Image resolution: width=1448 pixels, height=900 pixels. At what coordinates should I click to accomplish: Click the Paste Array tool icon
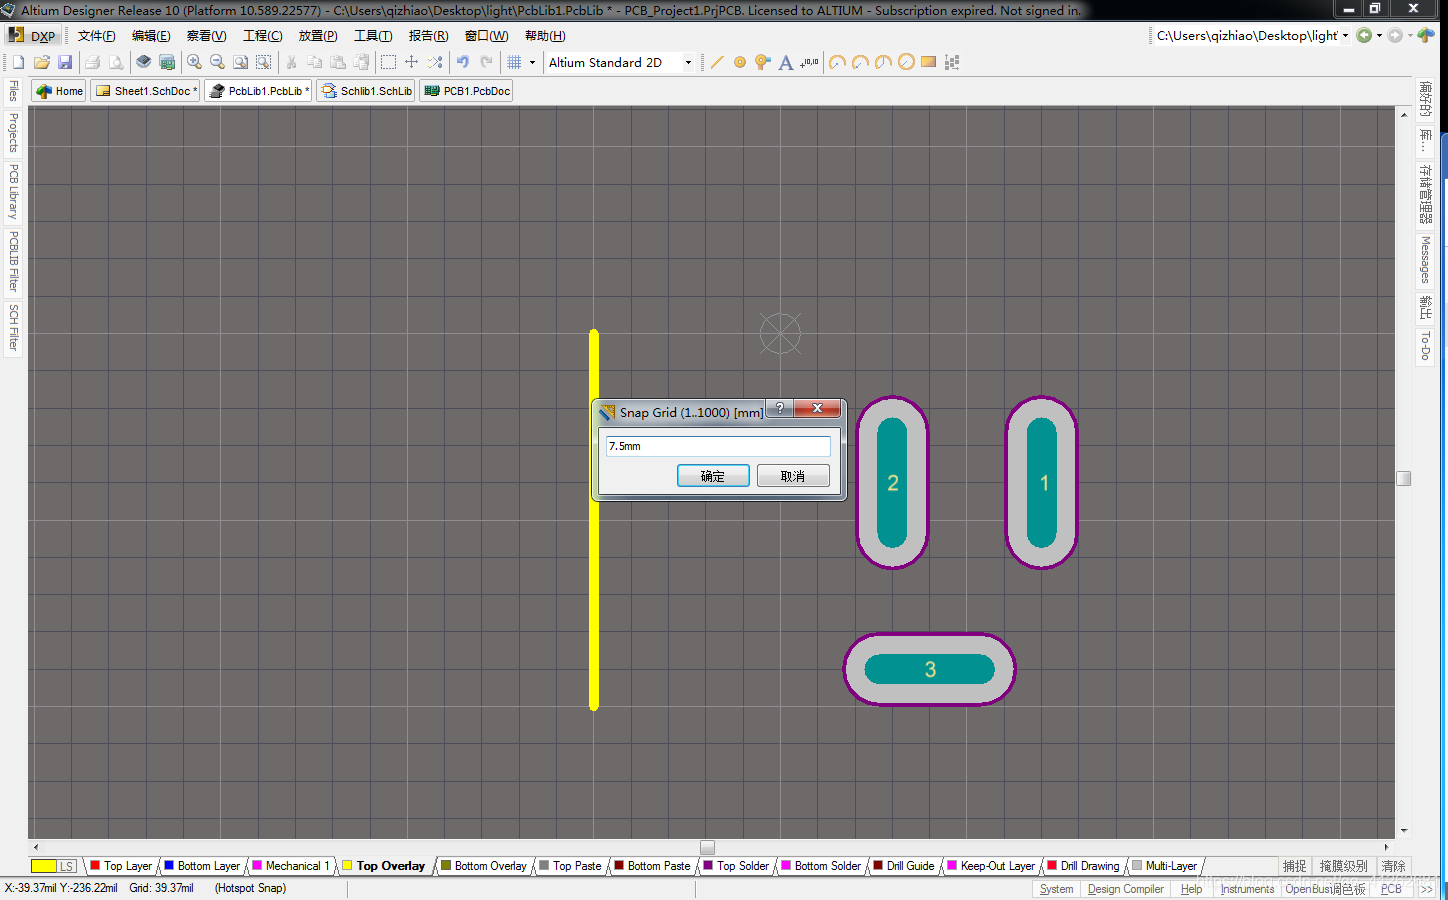coord(952,62)
